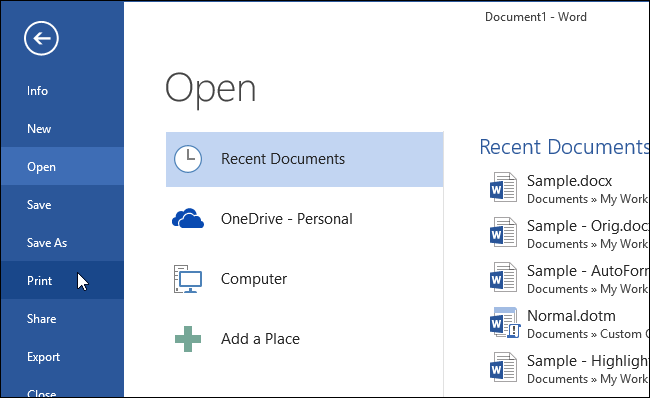Screen dimensions: 650x398
Task: Click the Document1 - Word window title
Action: click(536, 17)
